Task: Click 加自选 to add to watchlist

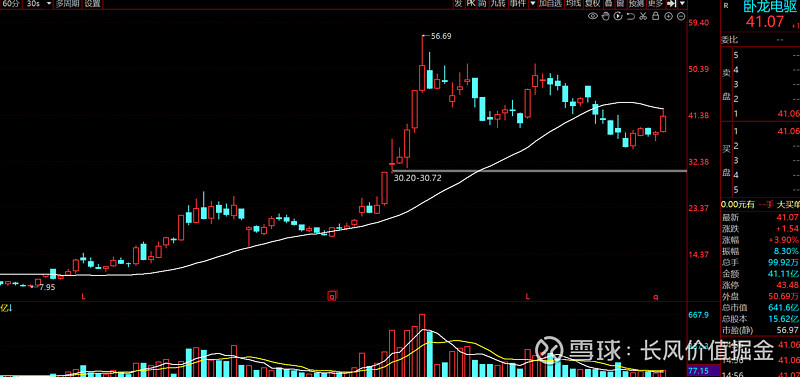Action: point(551,4)
